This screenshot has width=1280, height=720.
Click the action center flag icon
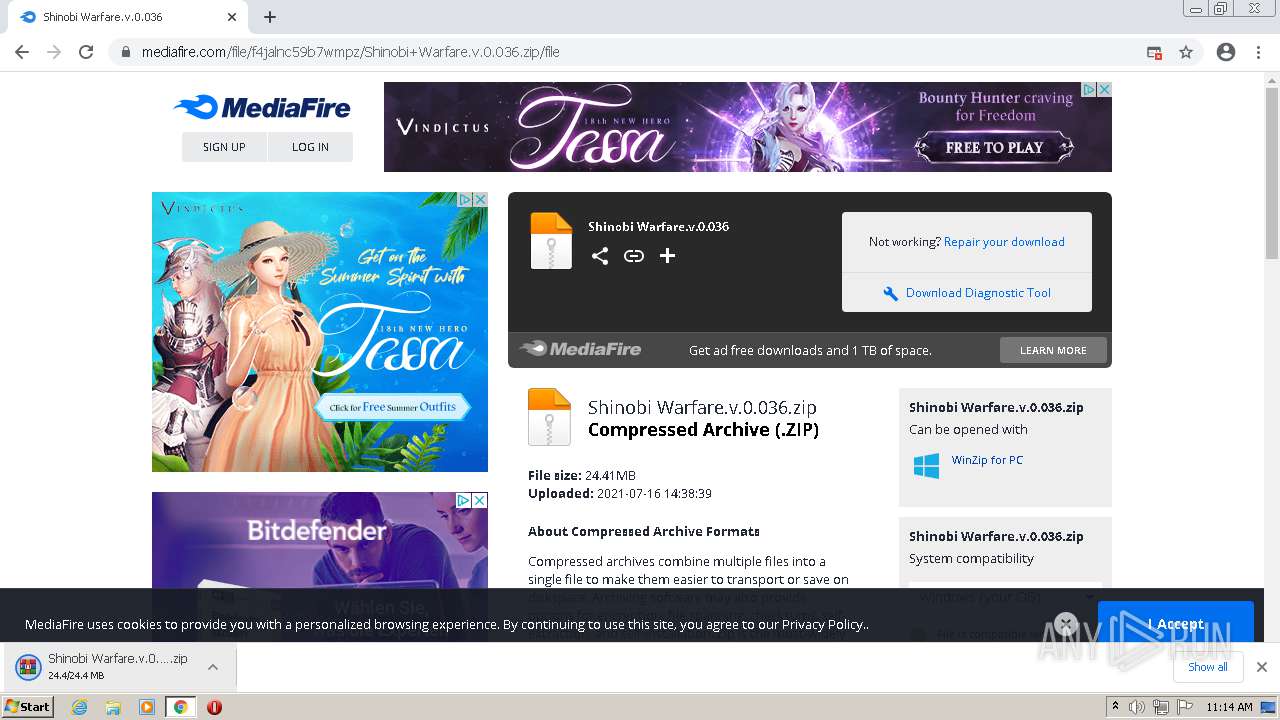tap(1184, 707)
